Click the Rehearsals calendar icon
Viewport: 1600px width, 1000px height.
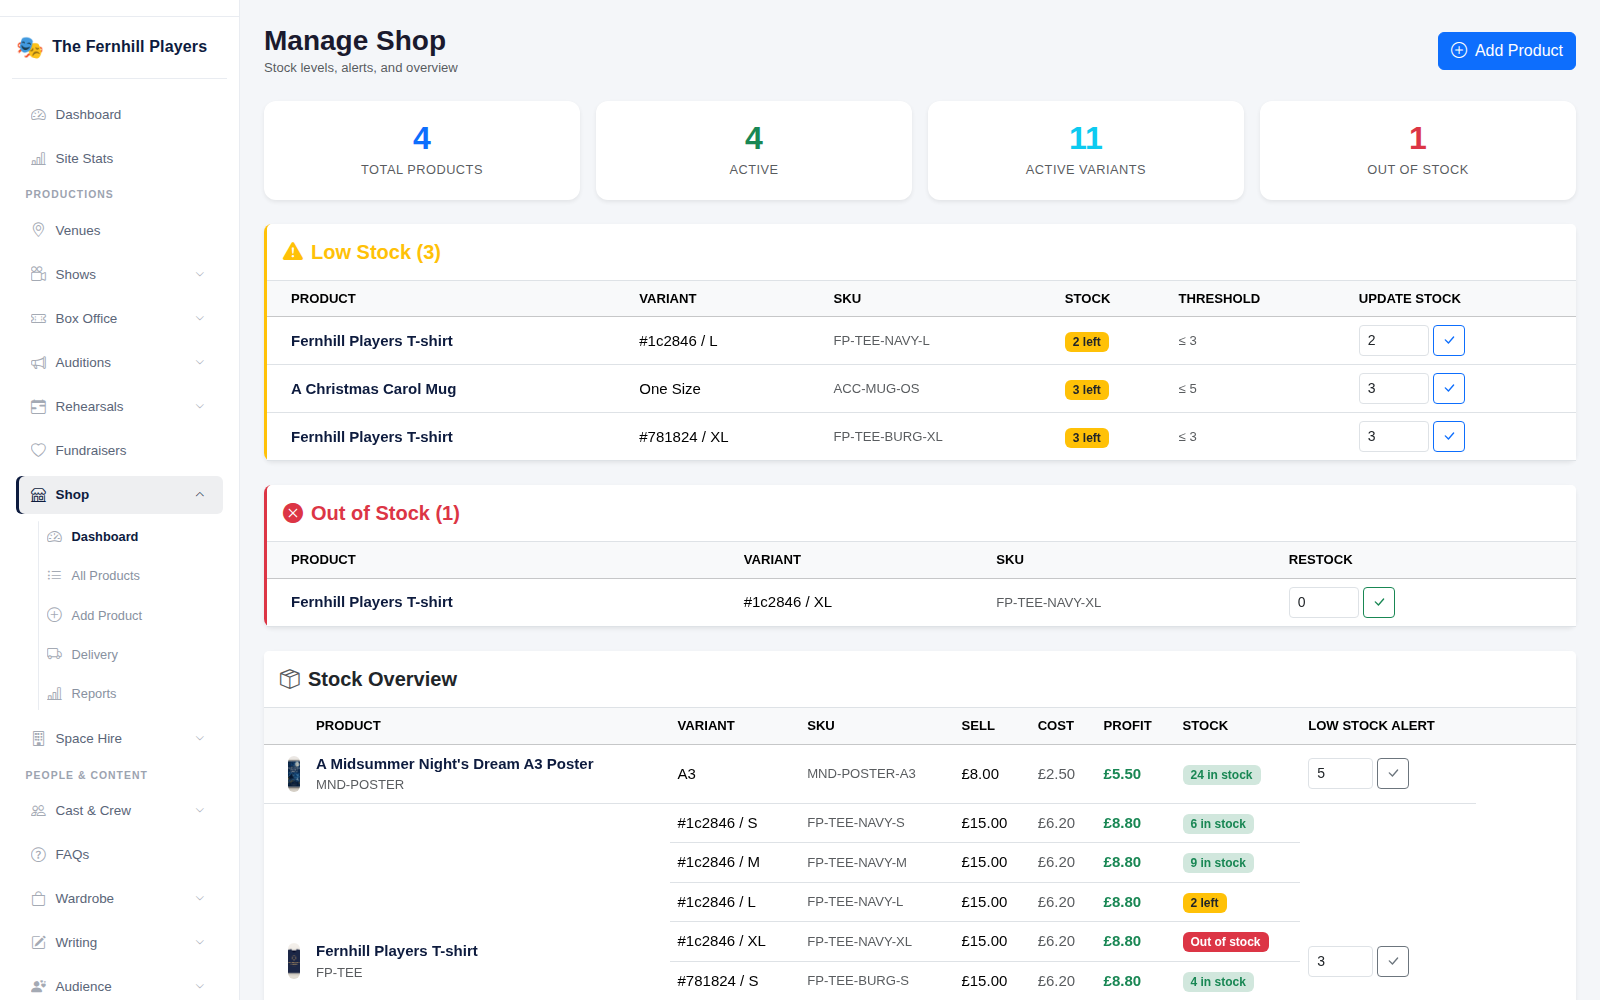[x=38, y=407]
